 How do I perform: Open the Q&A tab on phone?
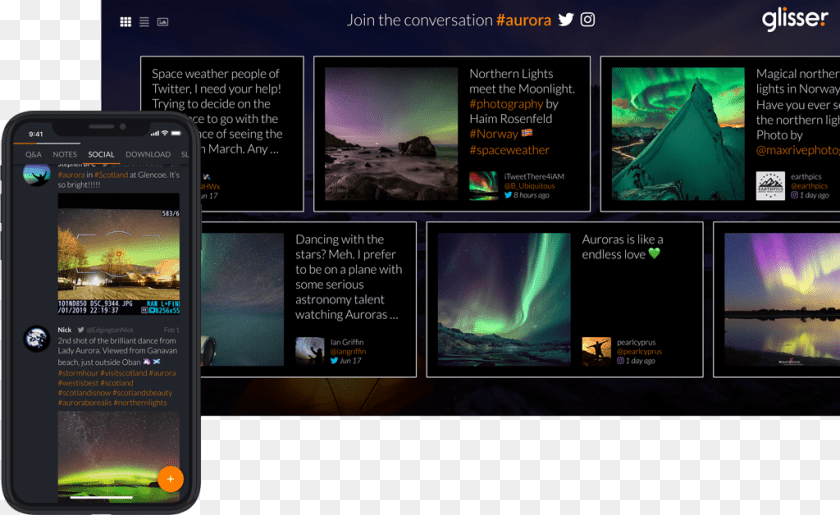coord(33,154)
